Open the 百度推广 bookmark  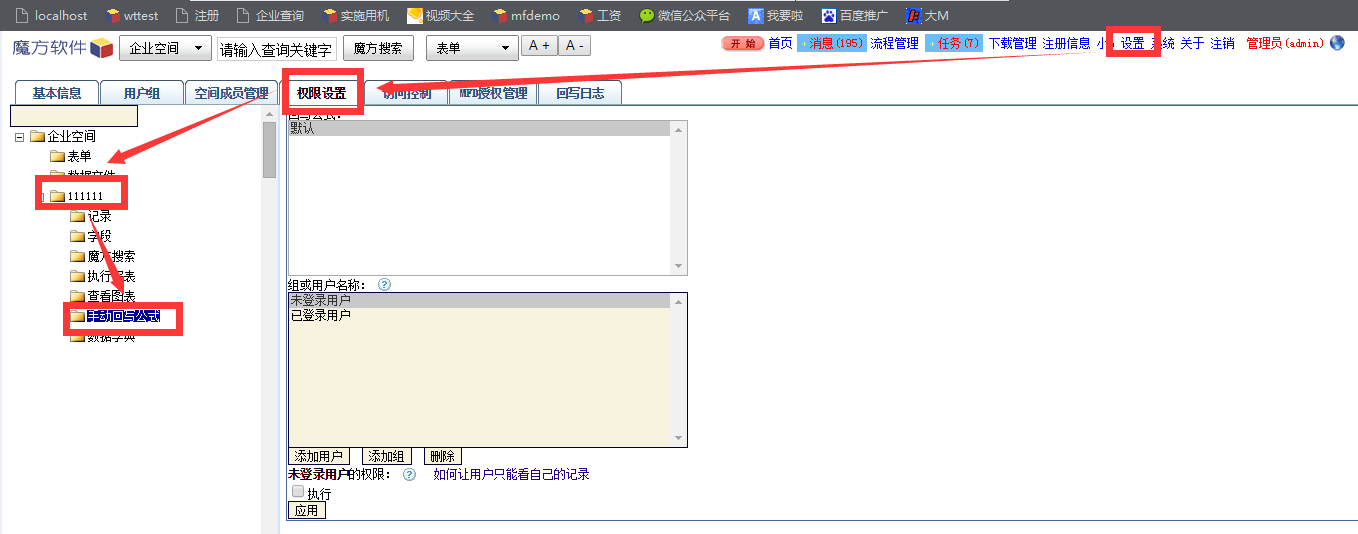click(x=855, y=15)
